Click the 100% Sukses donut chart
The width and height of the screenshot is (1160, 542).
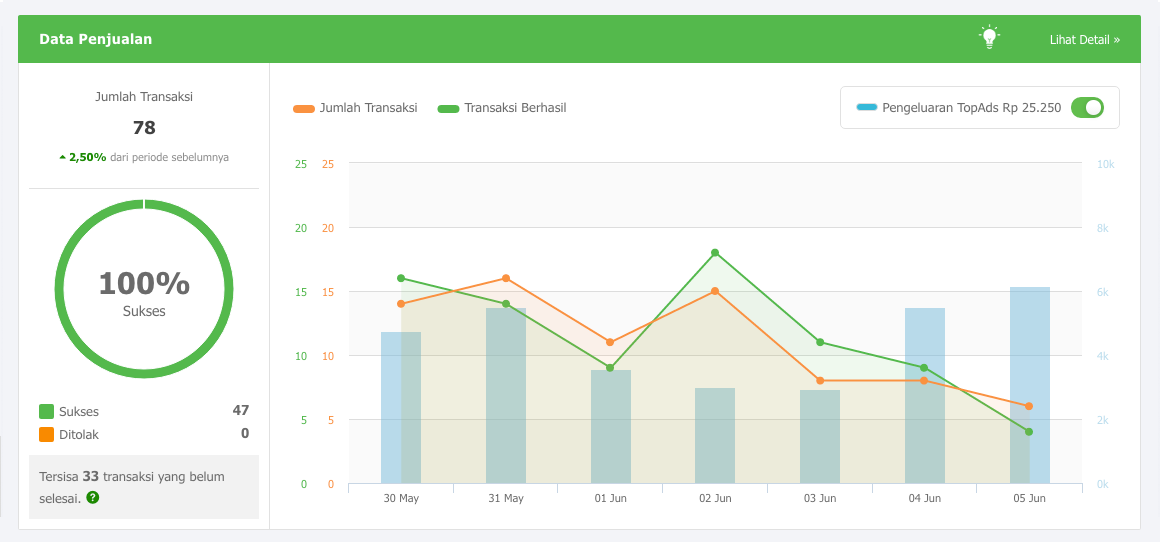pos(144,288)
